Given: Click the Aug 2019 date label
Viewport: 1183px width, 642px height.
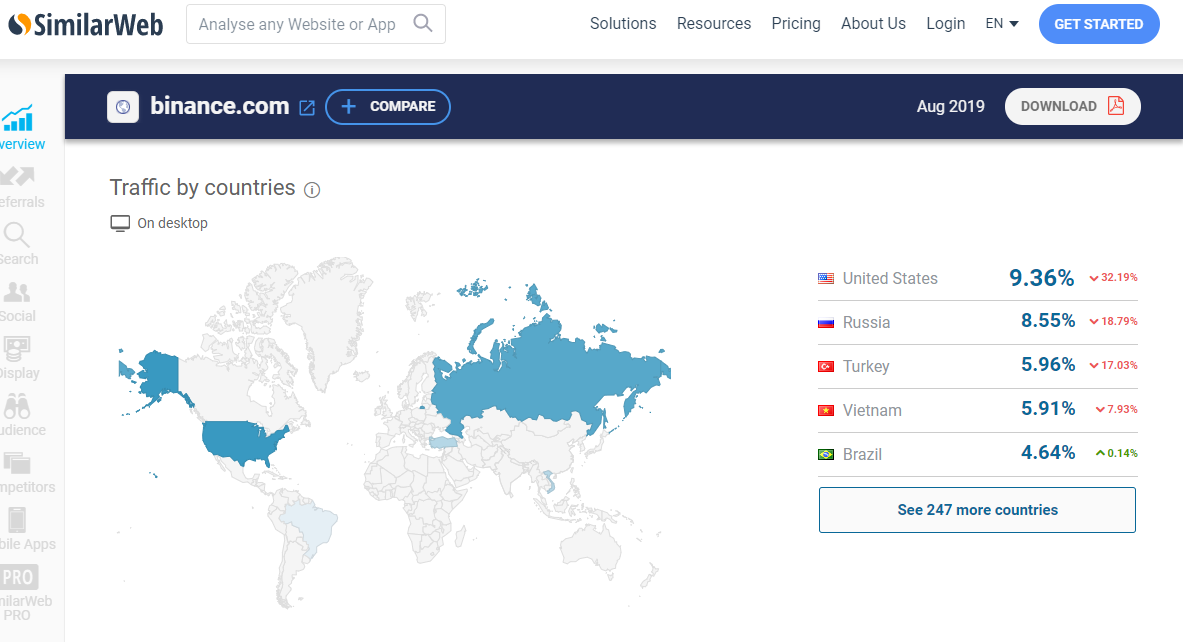Looking at the screenshot, I should pyautogui.click(x=951, y=106).
